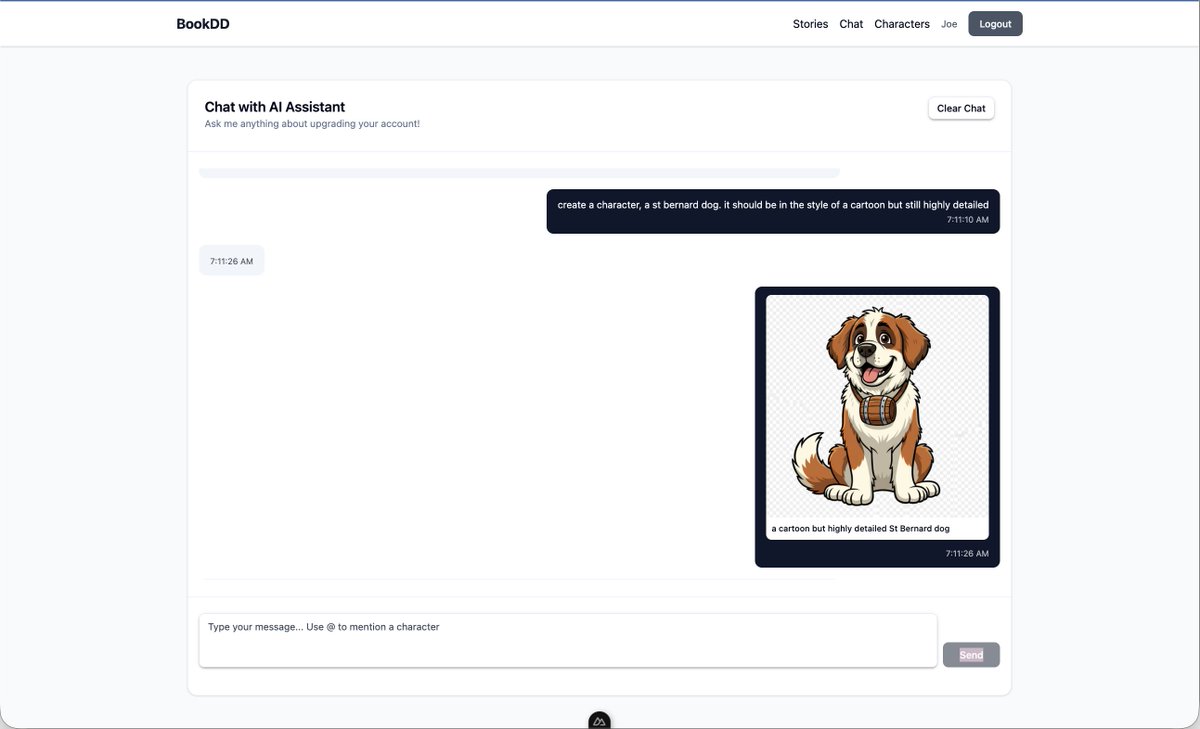
Task: Open the Stories page
Action: (810, 24)
